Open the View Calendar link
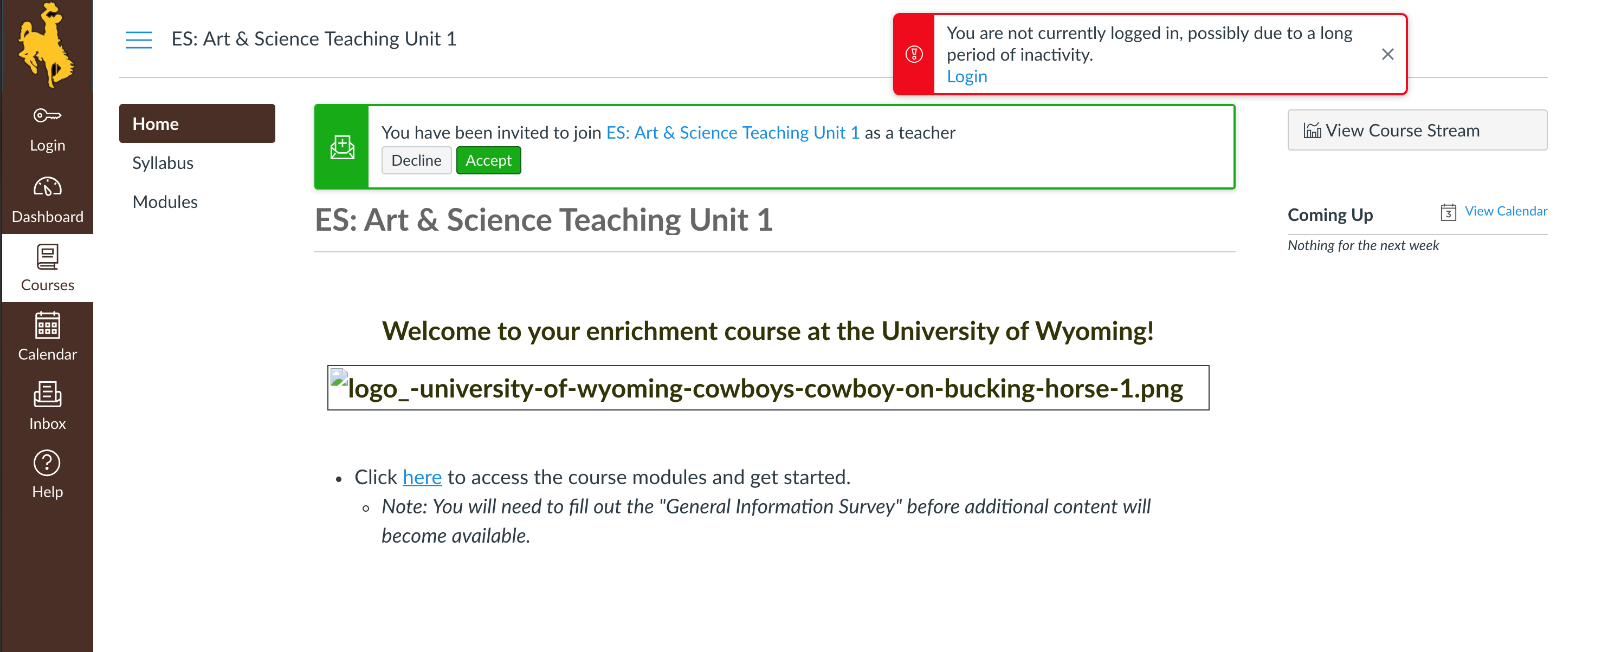Screen dimensions: 1602x652 click(x=1505, y=211)
